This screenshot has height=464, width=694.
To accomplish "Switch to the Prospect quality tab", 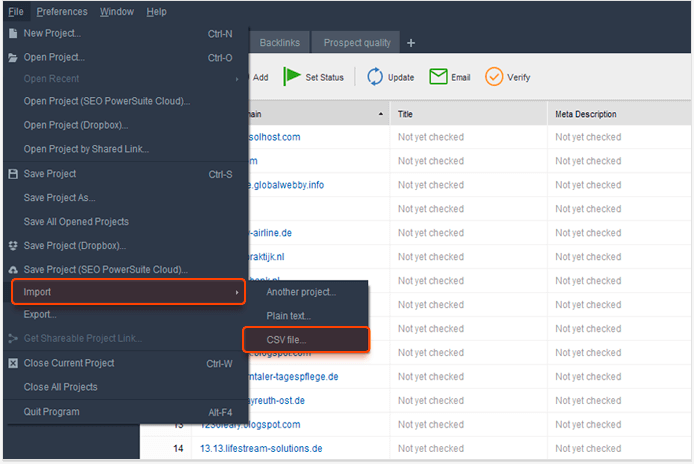I will point(356,43).
